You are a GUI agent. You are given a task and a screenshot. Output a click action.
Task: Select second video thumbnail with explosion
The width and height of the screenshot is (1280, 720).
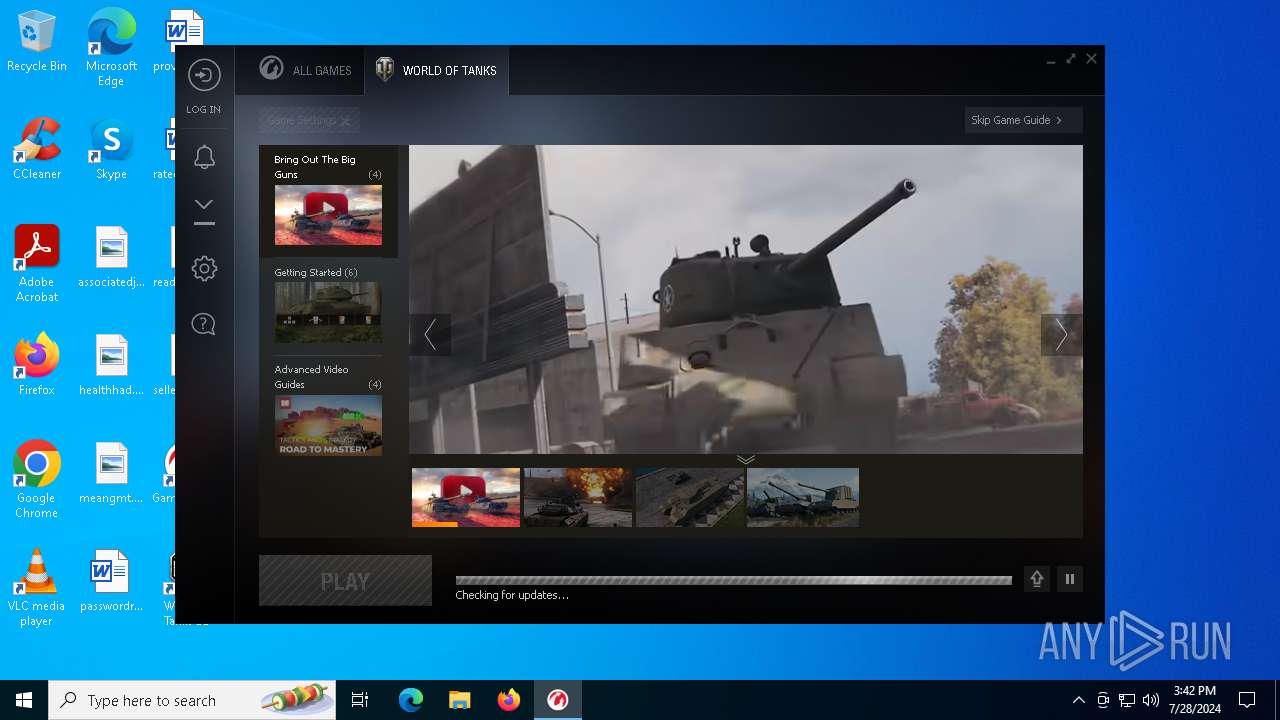578,497
